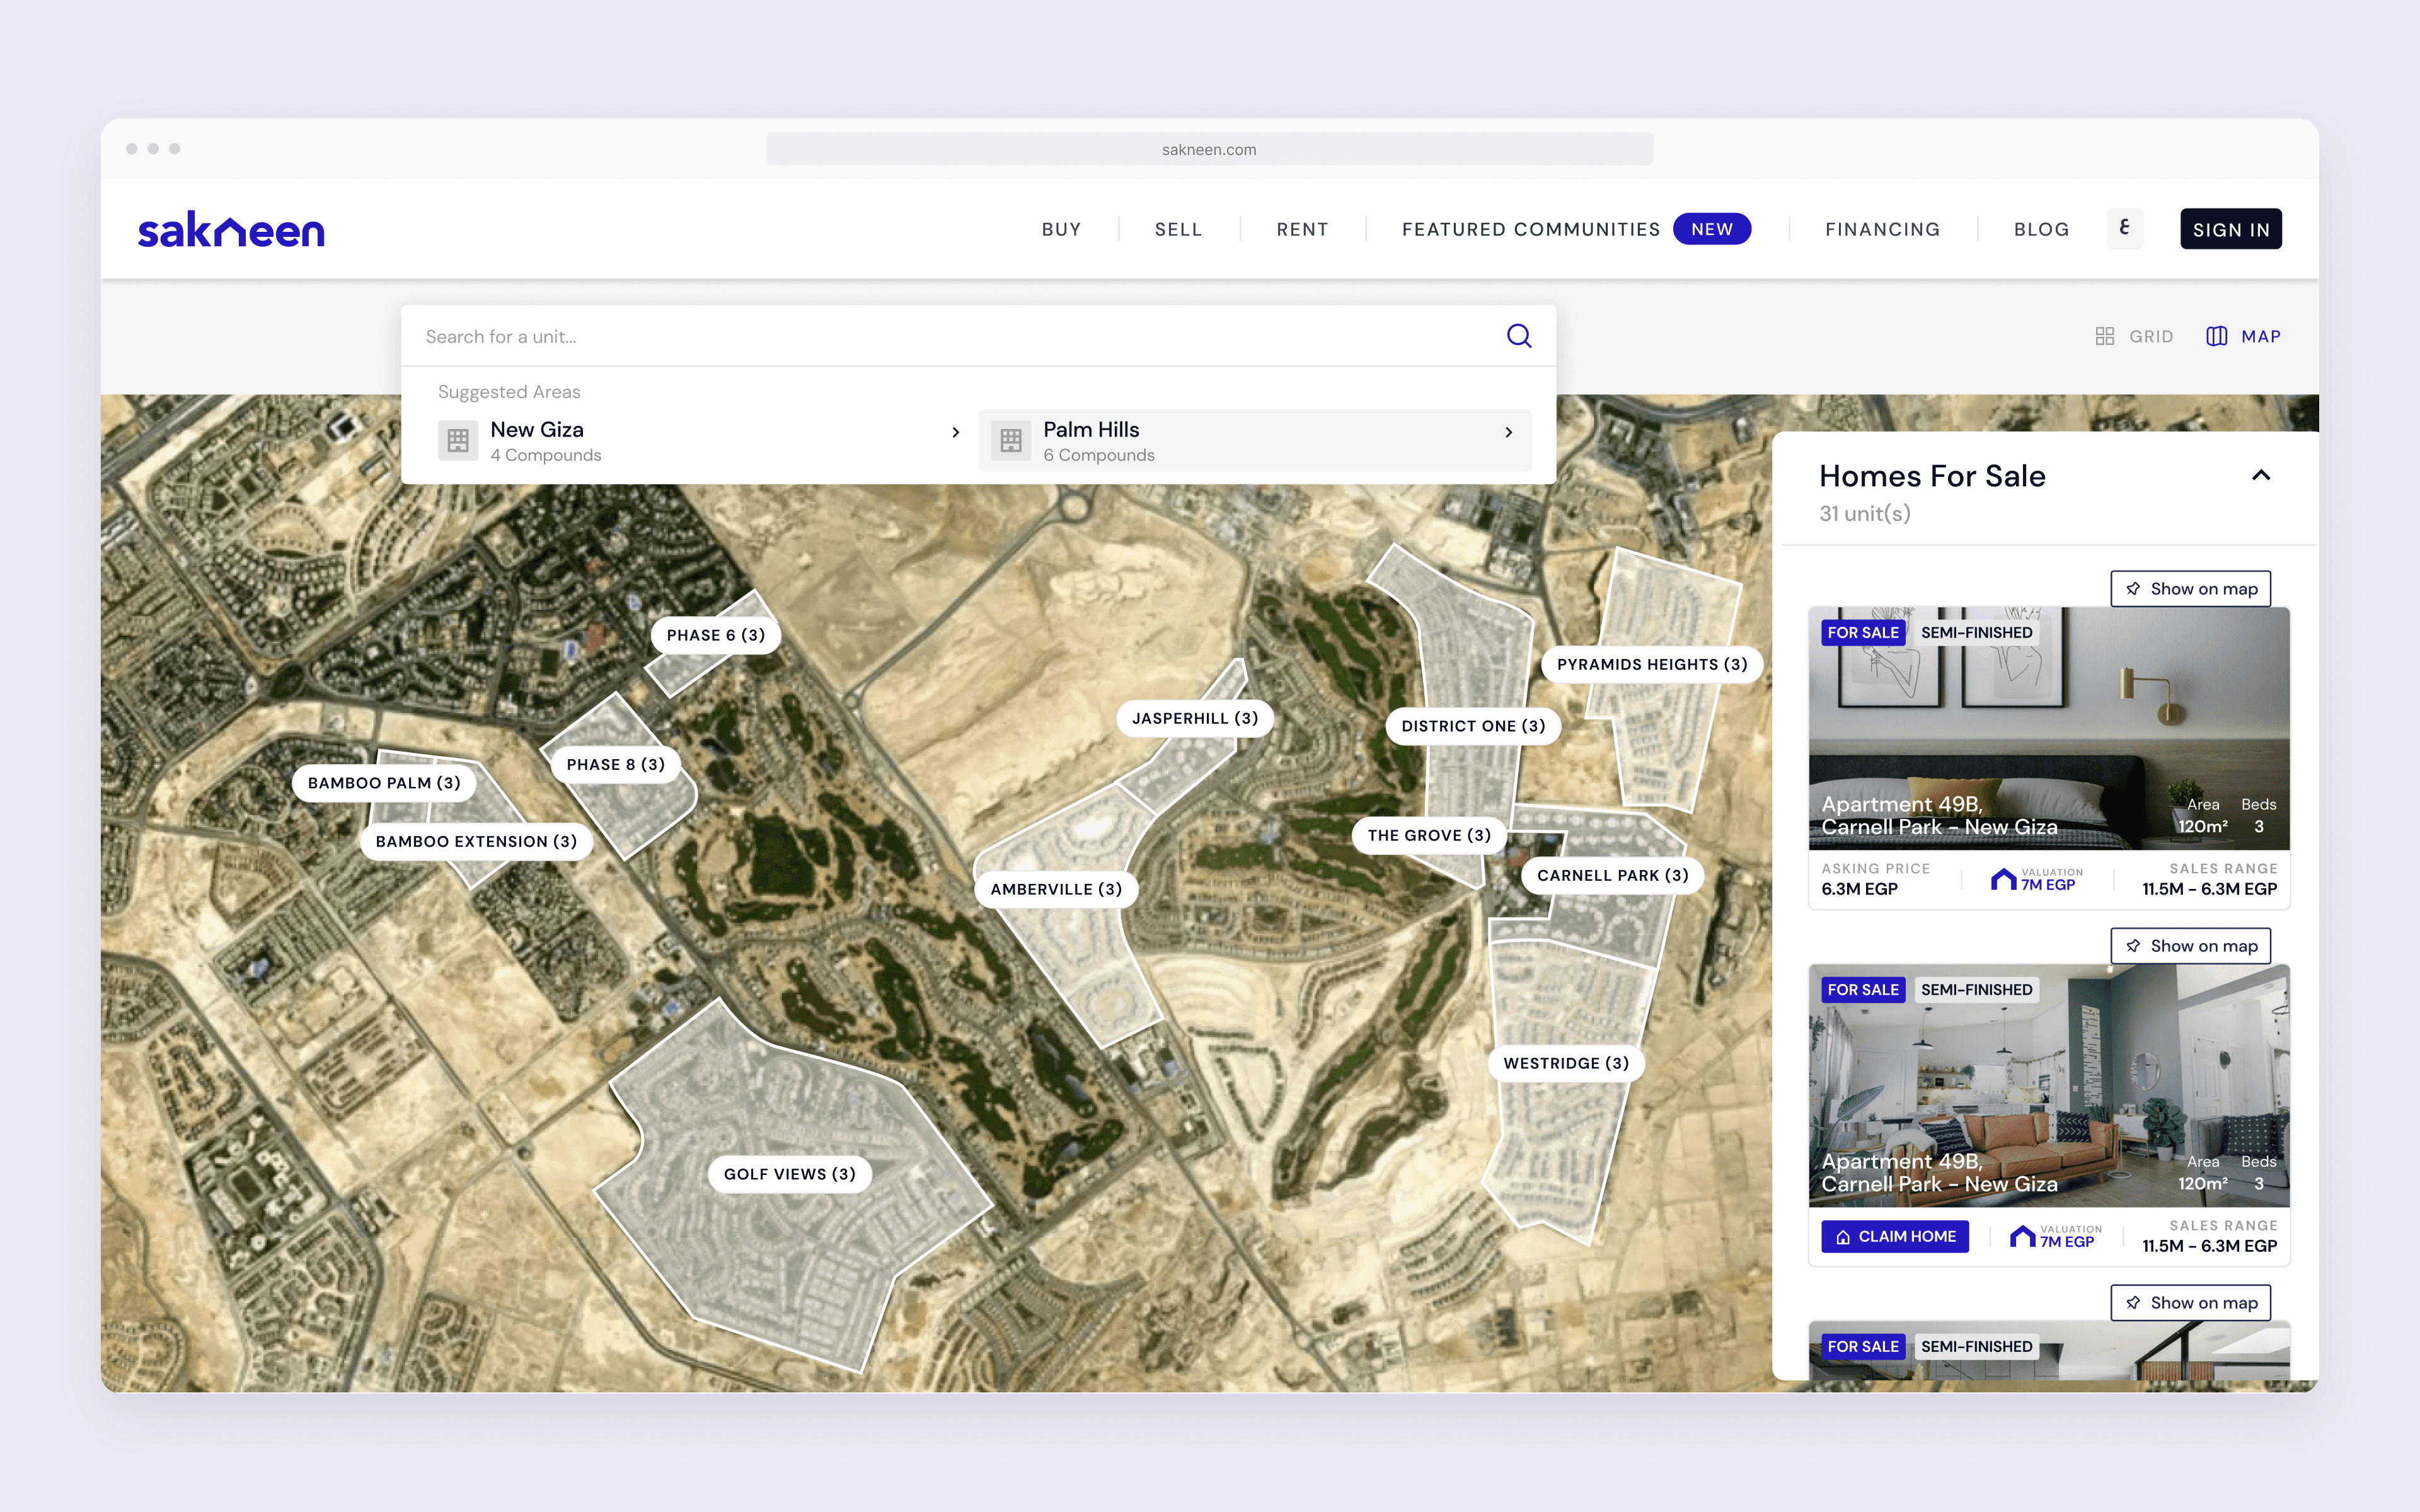Click the Sakneen logo

pyautogui.click(x=231, y=230)
